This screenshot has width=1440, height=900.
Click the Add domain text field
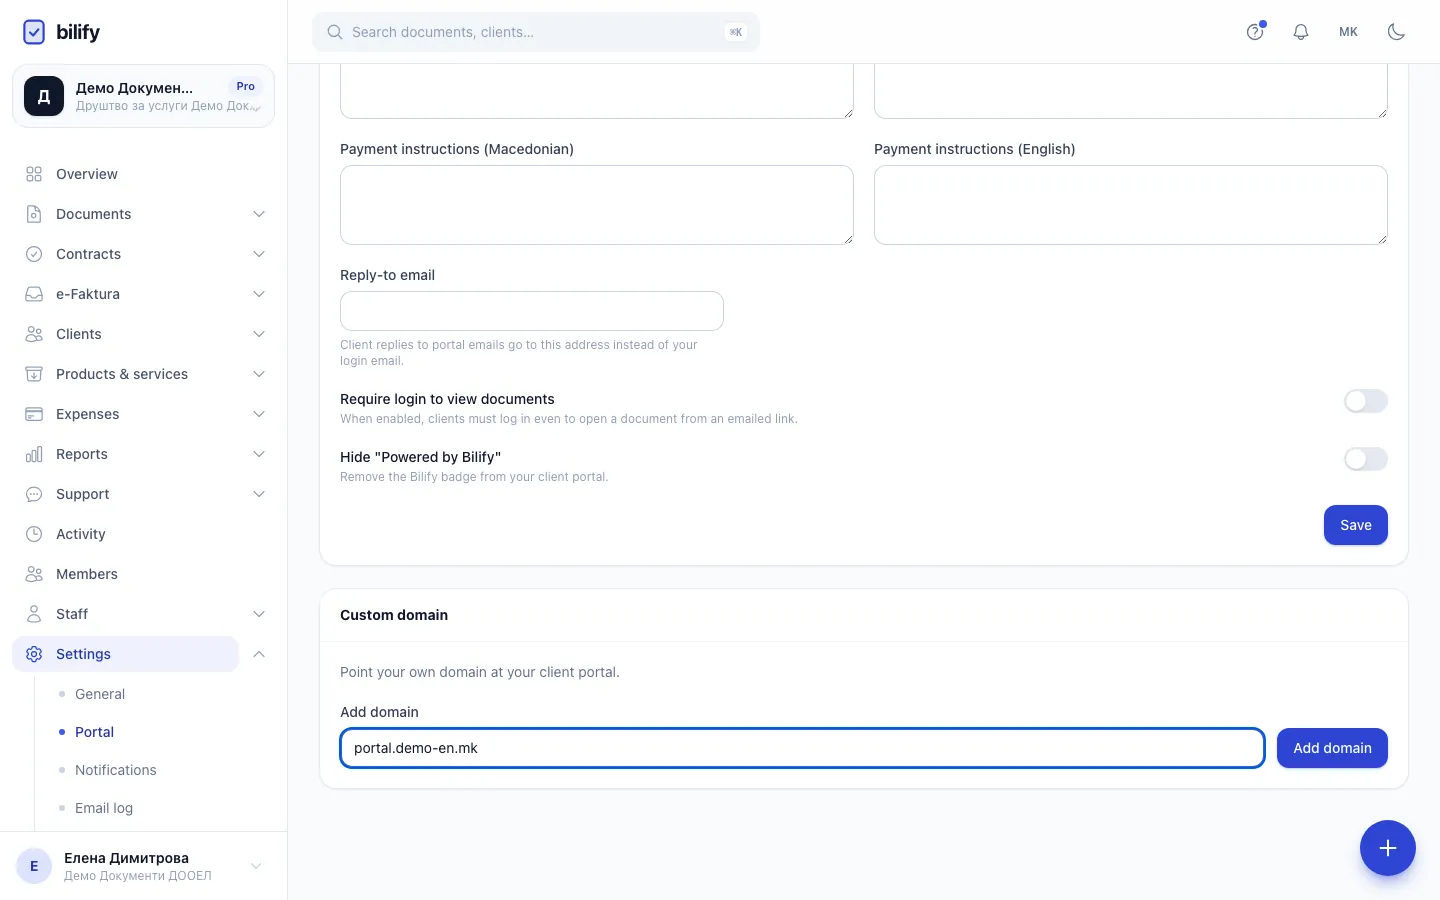pyautogui.click(x=803, y=748)
